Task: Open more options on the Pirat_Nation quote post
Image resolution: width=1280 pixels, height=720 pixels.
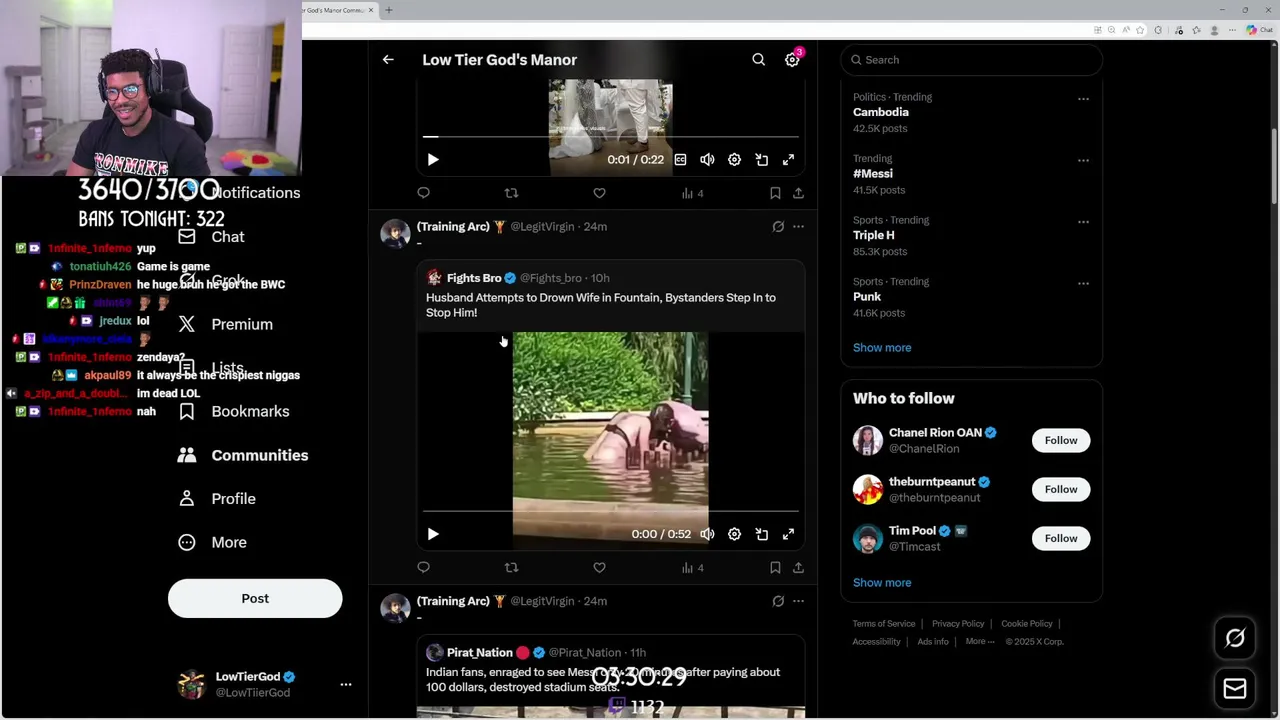Action: click(x=798, y=601)
